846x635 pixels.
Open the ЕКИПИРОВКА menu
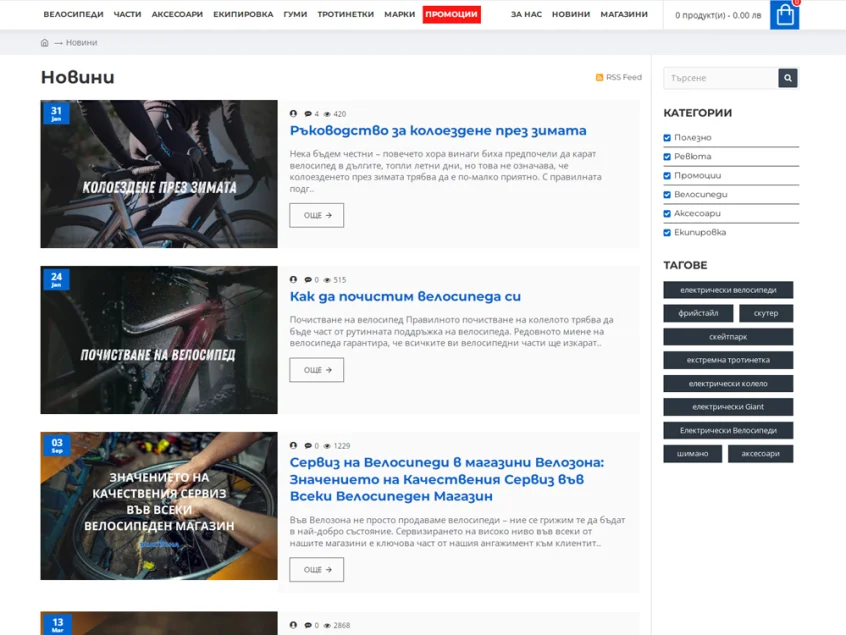pyautogui.click(x=243, y=15)
